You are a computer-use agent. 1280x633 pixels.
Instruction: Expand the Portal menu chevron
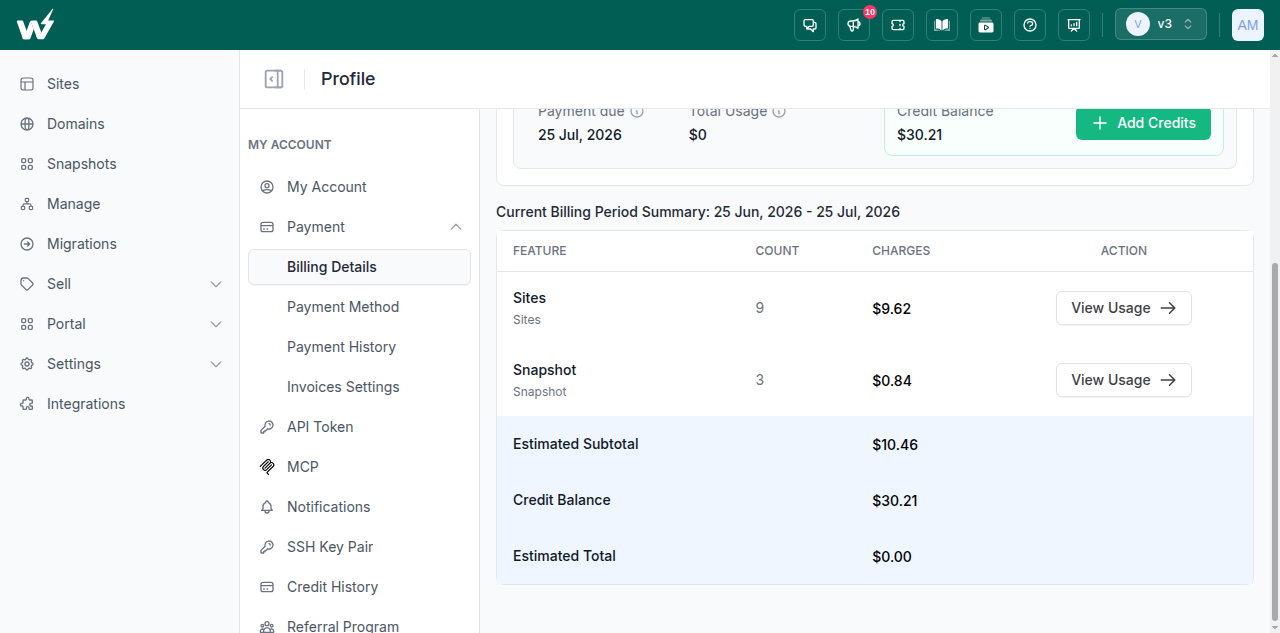pos(216,324)
